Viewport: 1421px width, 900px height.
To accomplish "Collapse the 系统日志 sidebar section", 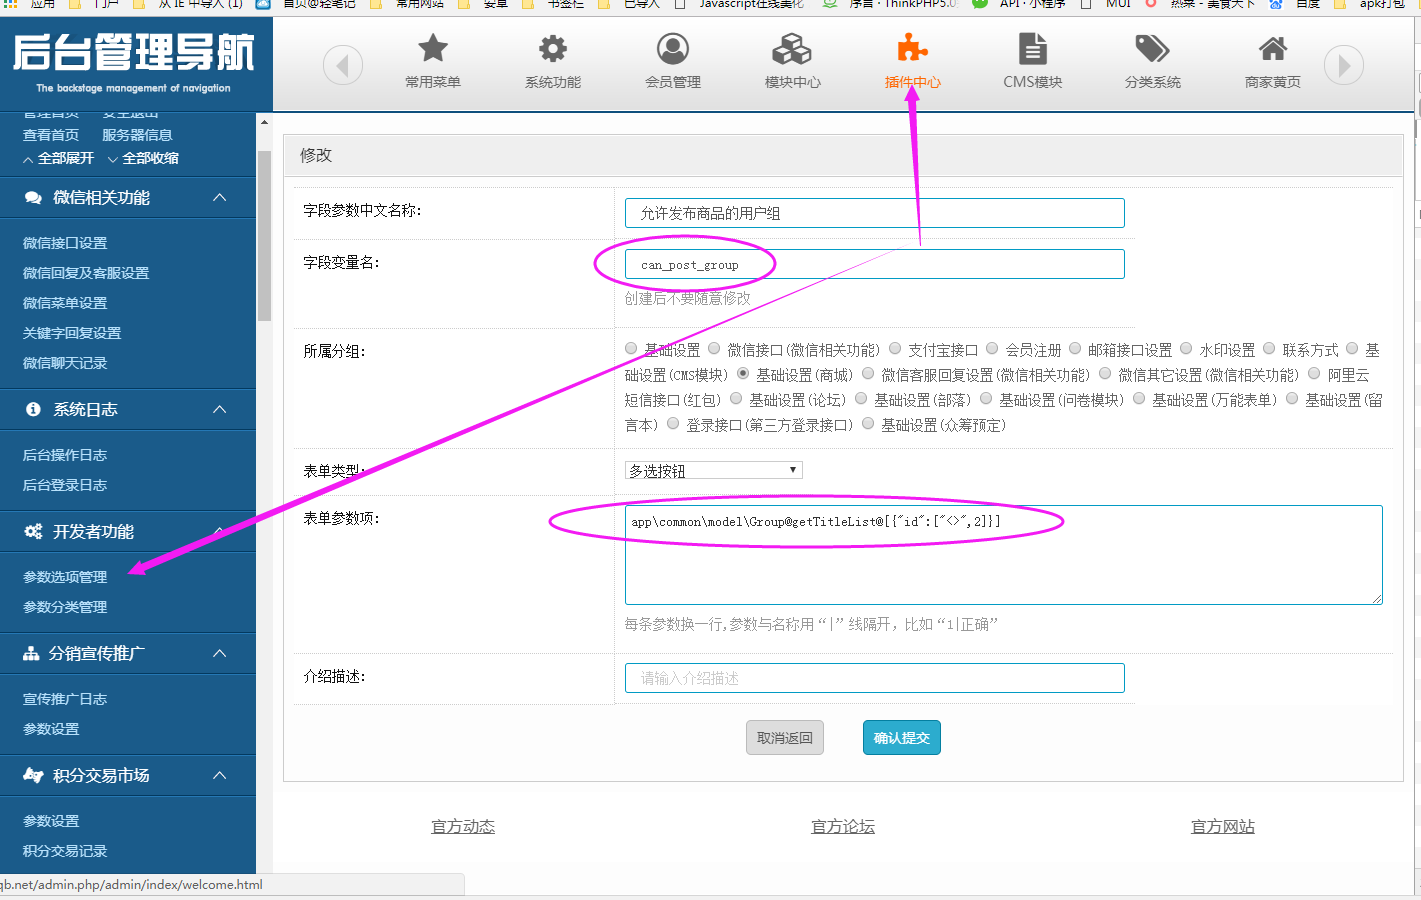I will point(220,410).
